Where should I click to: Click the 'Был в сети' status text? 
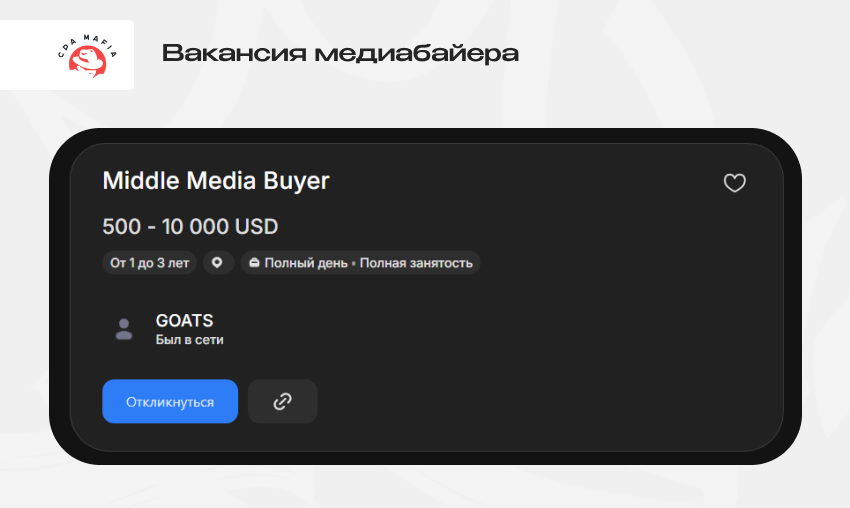coord(189,340)
